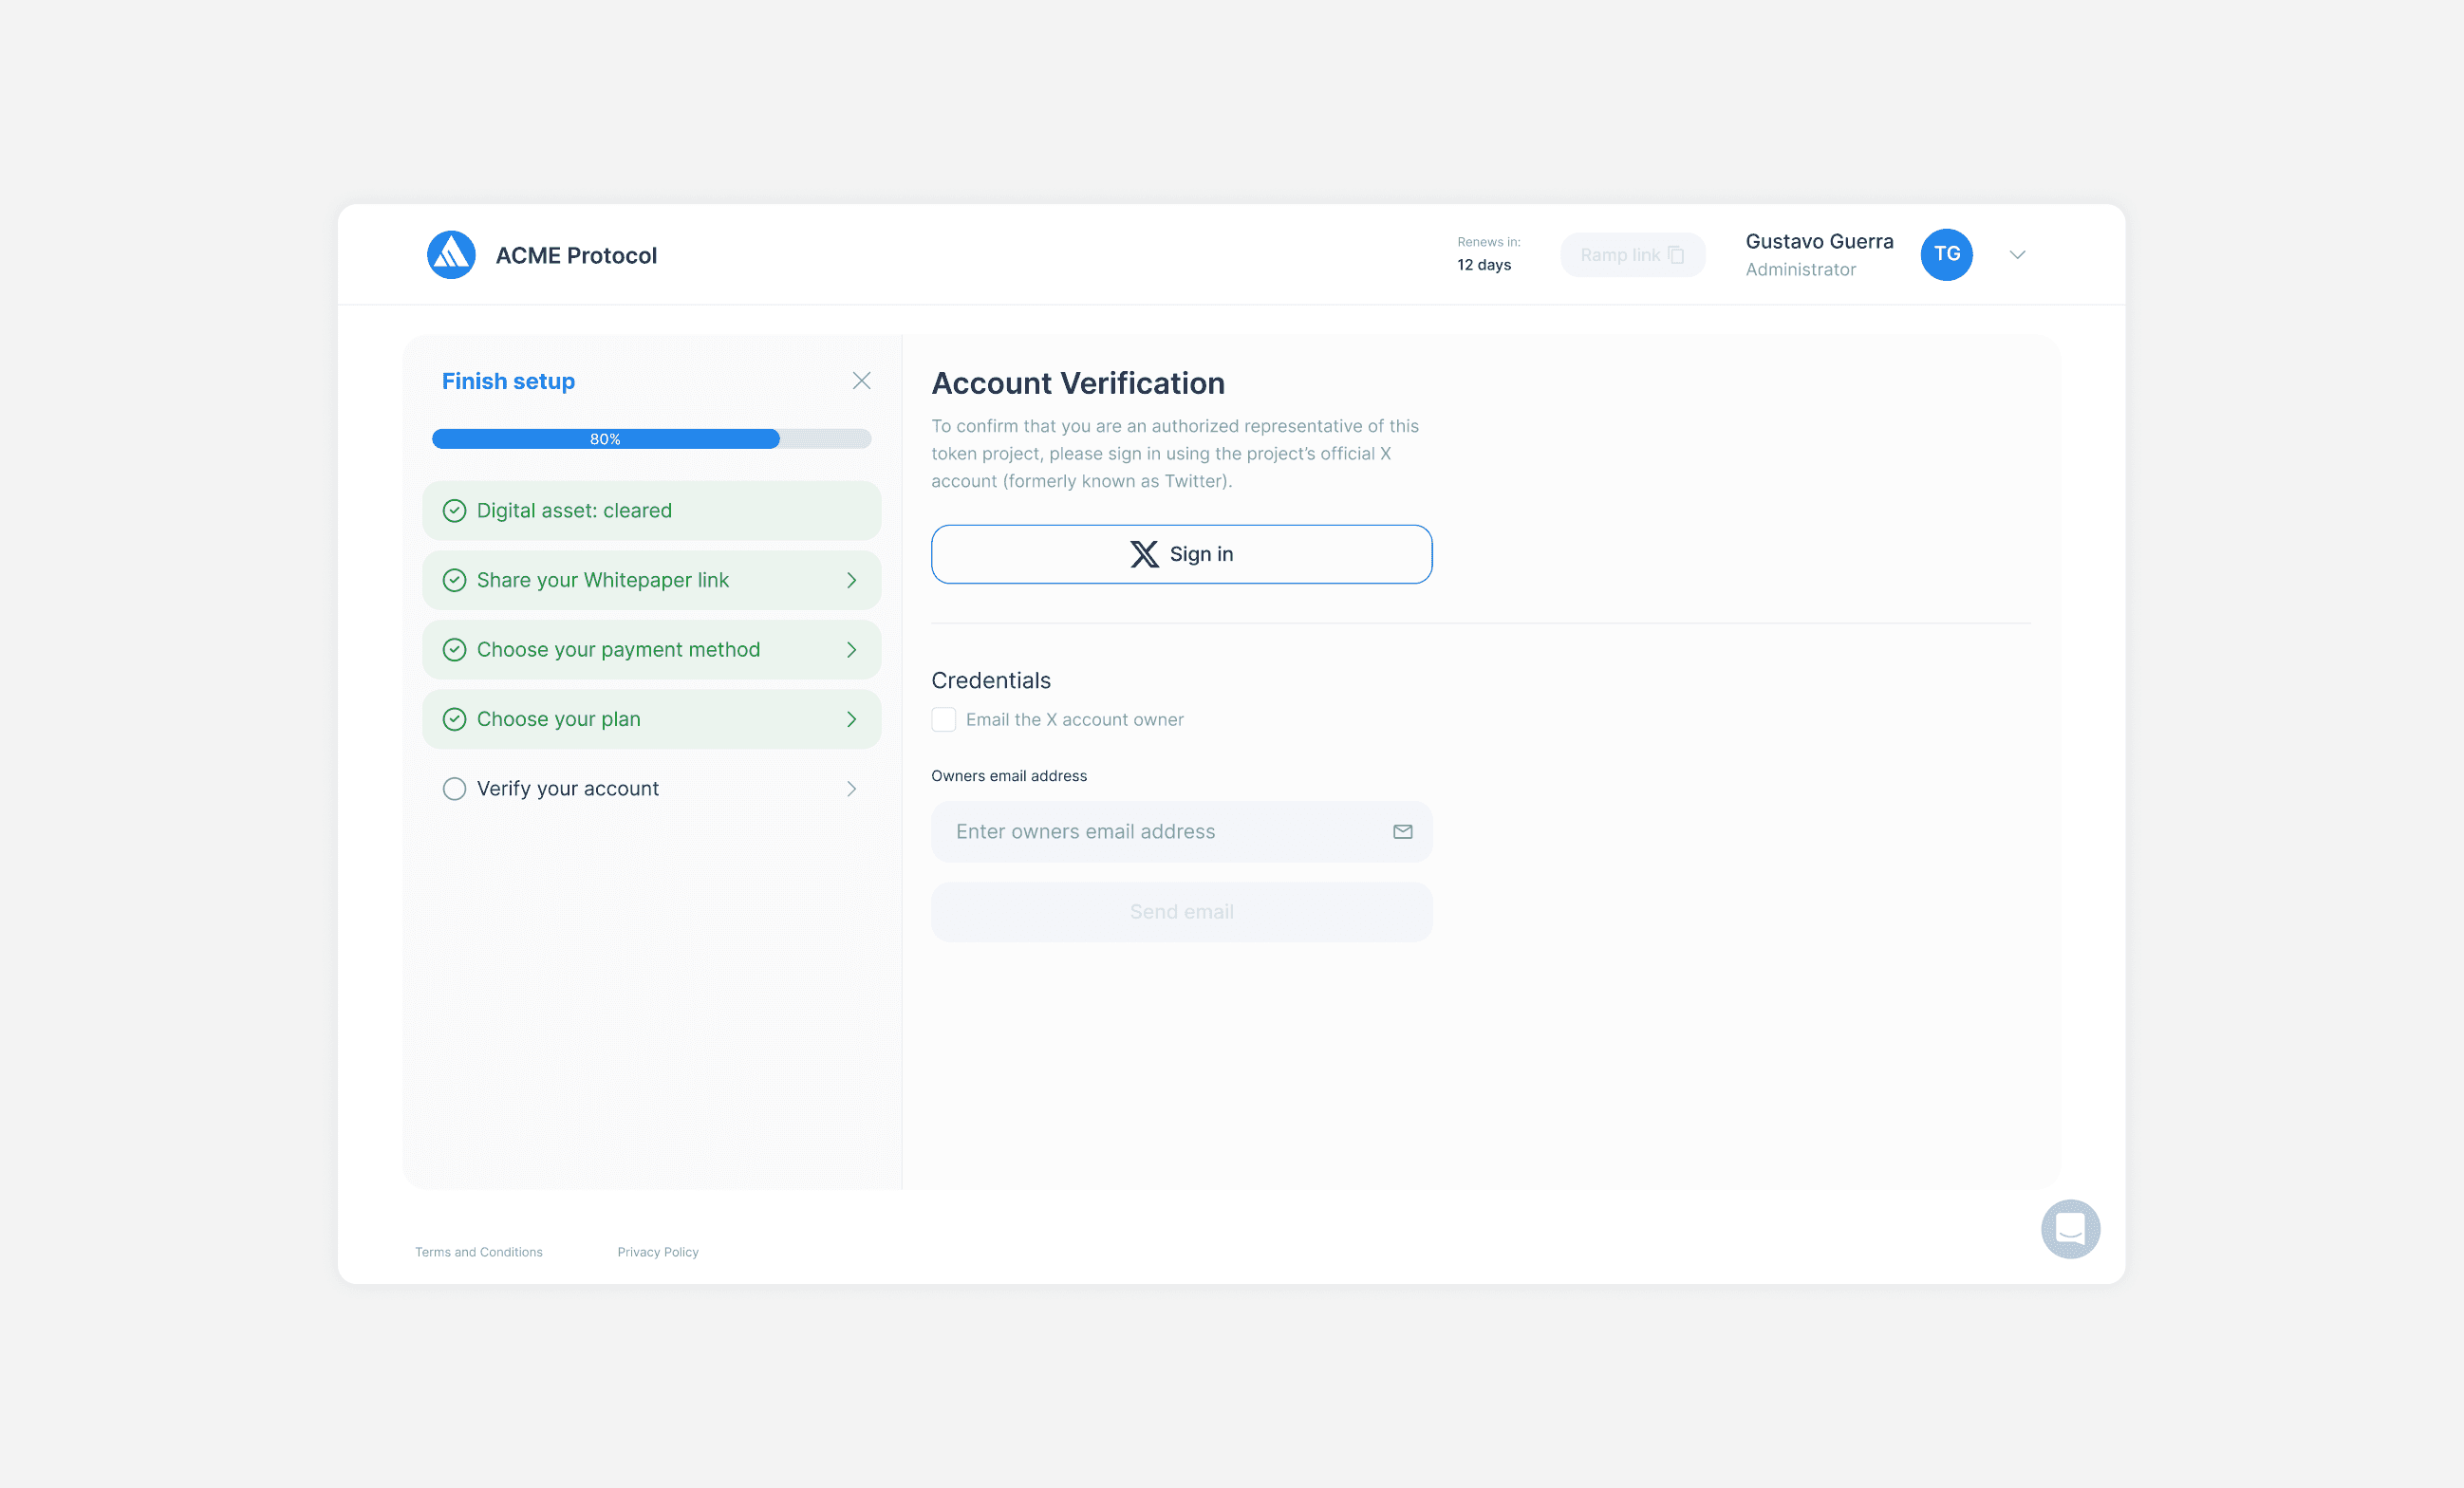Click the green check beside Digital asset
Screen dimensions: 2464x1488
click(x=454, y=511)
